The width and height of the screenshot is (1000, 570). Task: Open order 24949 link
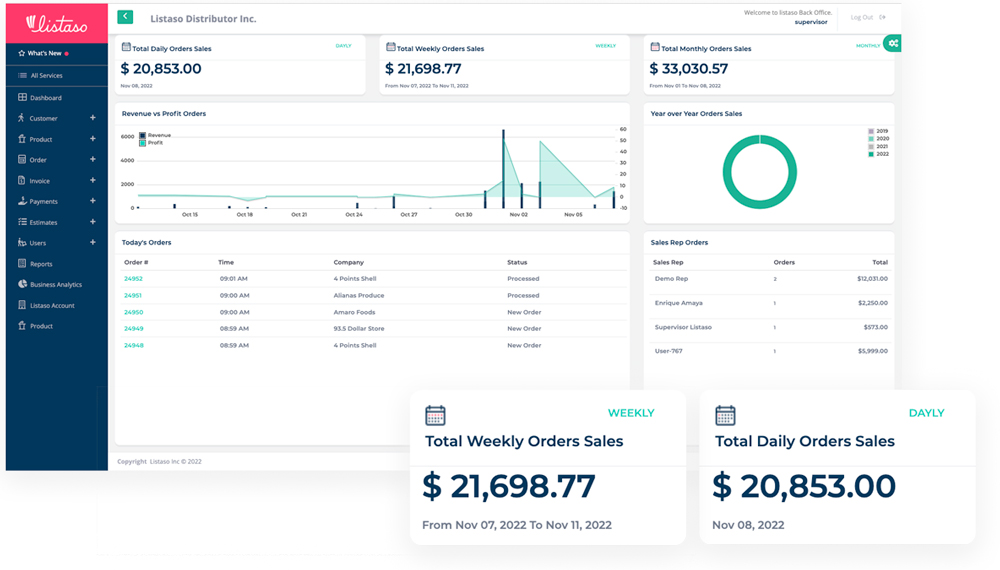tap(133, 328)
